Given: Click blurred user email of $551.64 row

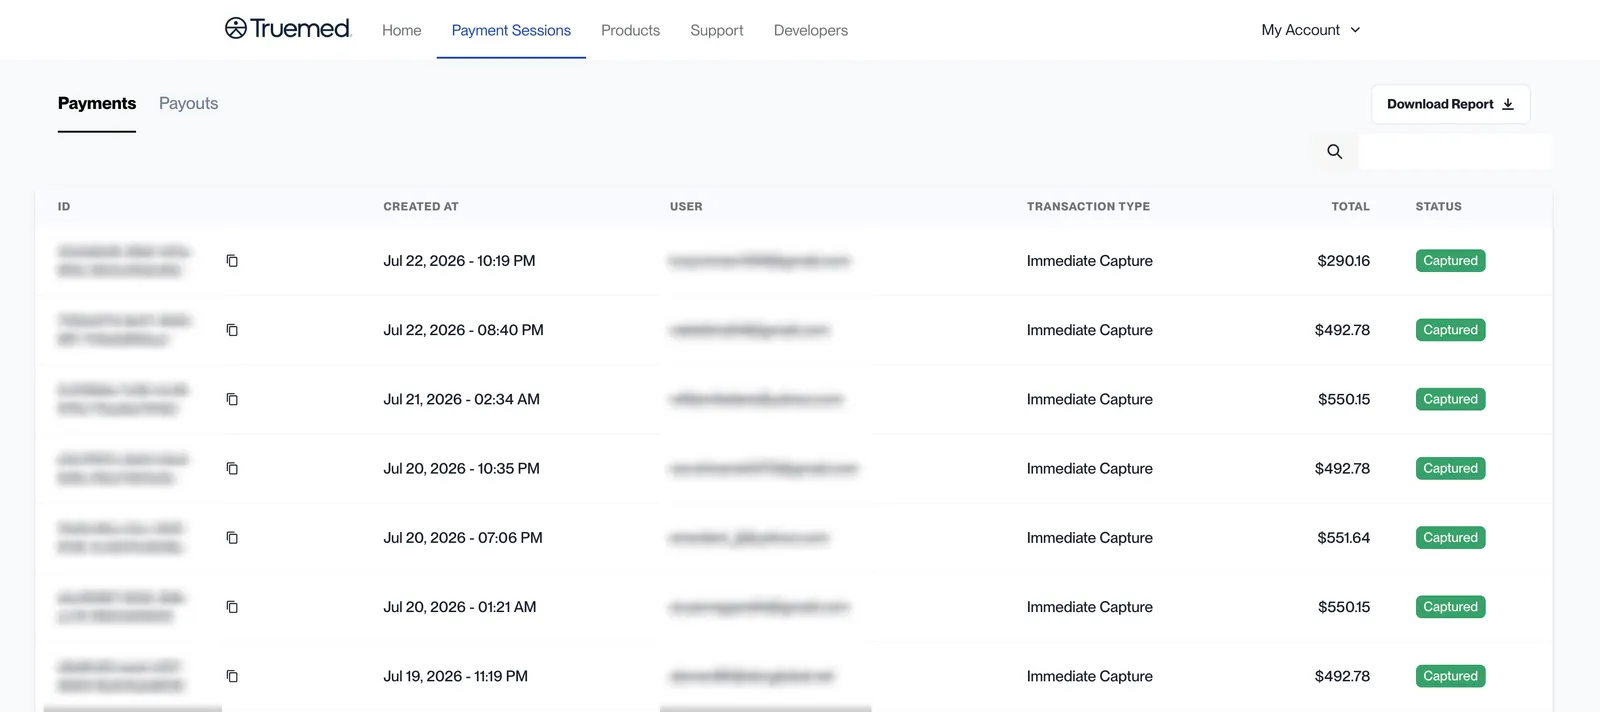Looking at the screenshot, I should point(749,538).
